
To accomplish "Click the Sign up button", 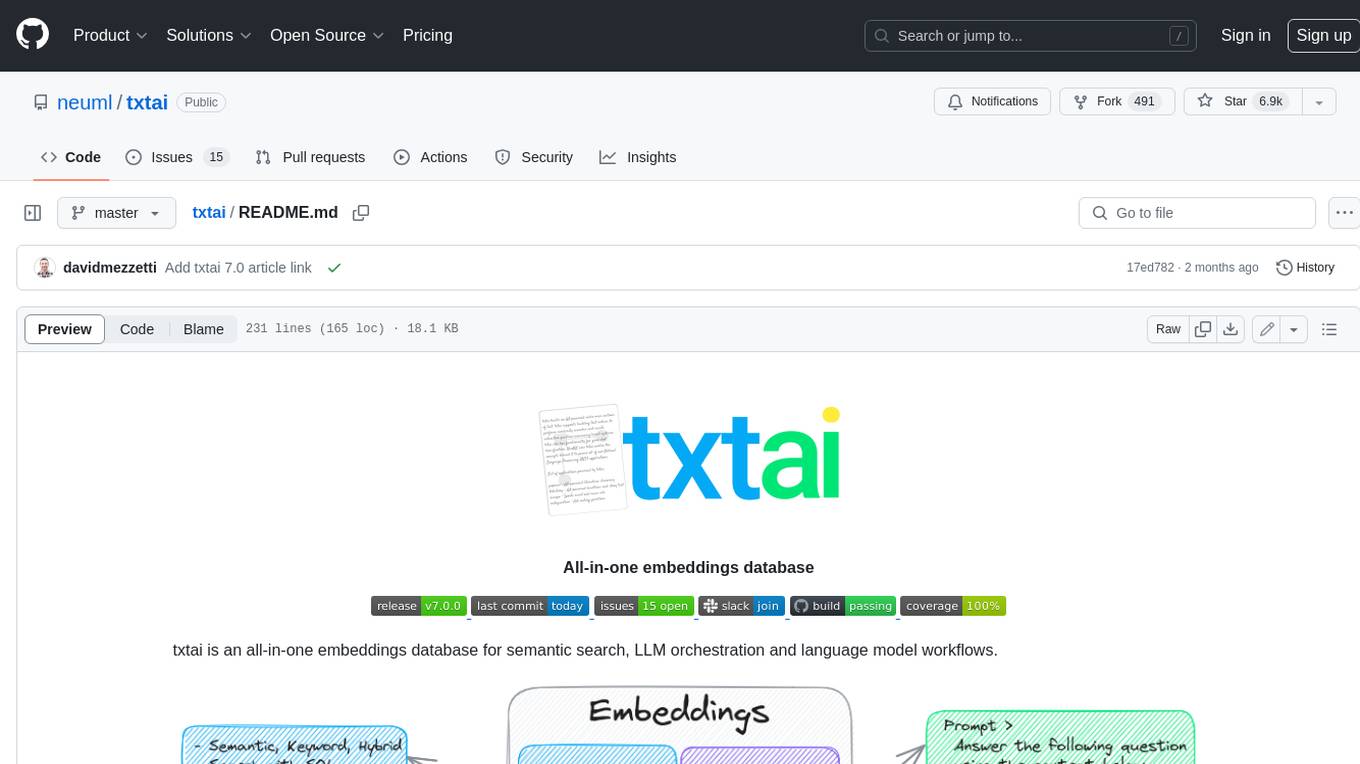I will 1323,35.
